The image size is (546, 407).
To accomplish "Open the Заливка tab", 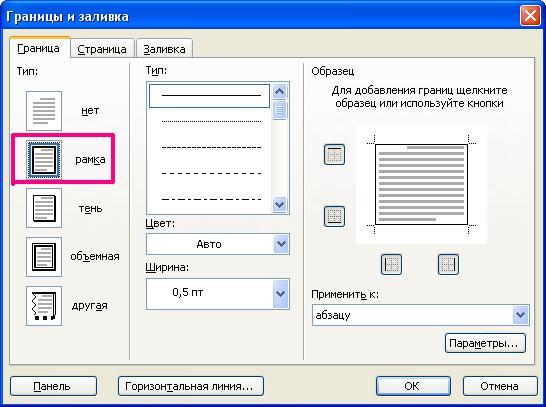I will 164,49.
